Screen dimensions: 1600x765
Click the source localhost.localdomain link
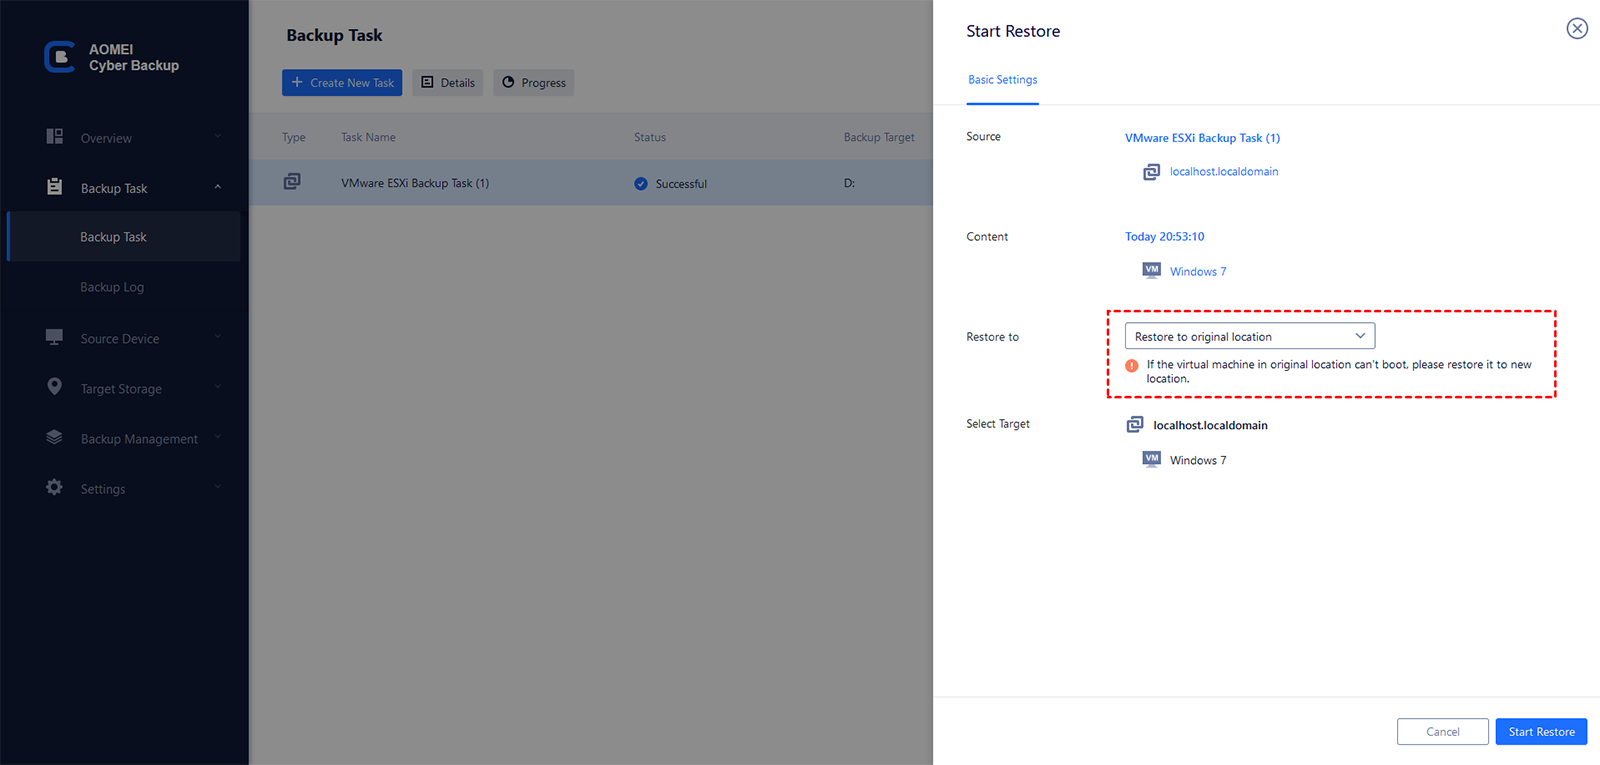coord(1224,172)
